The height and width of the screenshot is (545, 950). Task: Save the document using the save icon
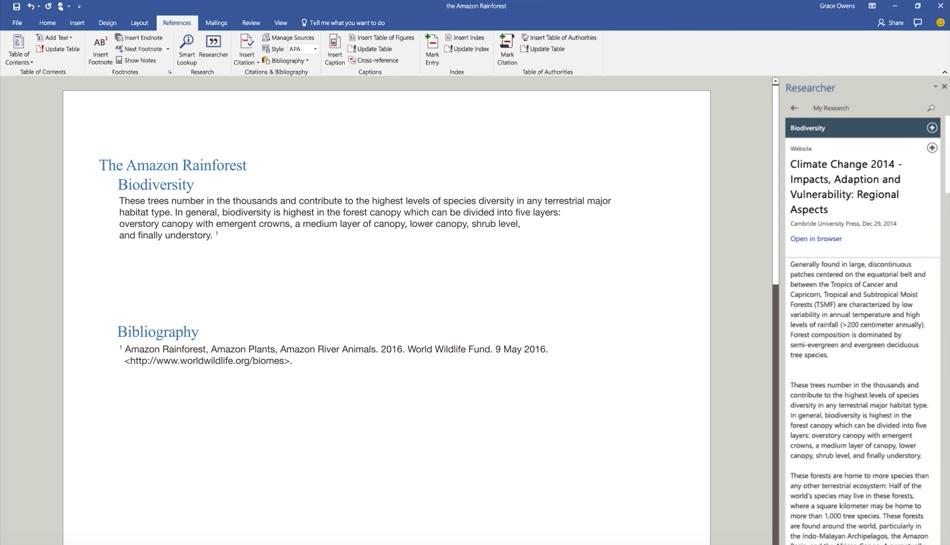[x=16, y=6]
